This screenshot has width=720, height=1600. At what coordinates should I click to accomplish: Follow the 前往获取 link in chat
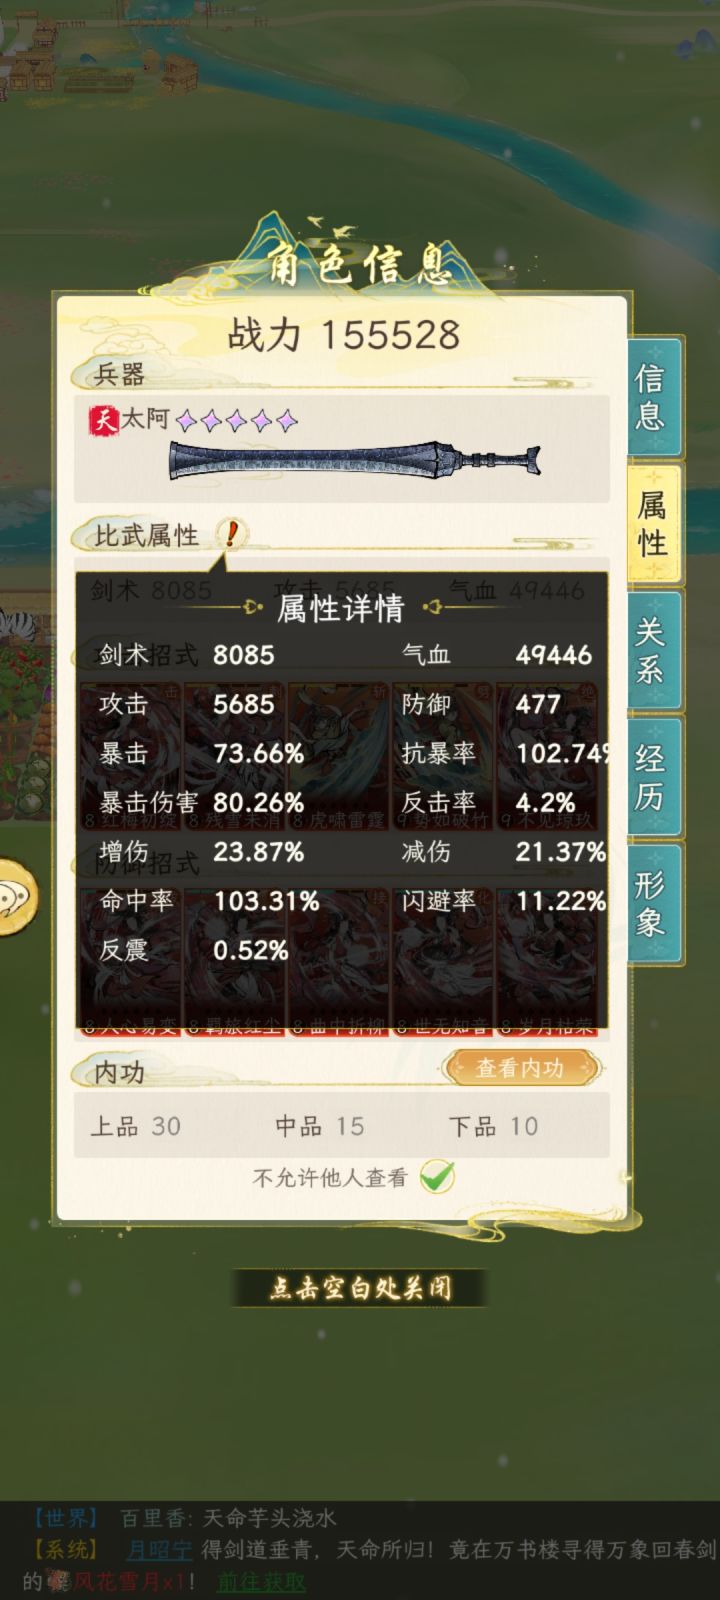pos(262,1581)
